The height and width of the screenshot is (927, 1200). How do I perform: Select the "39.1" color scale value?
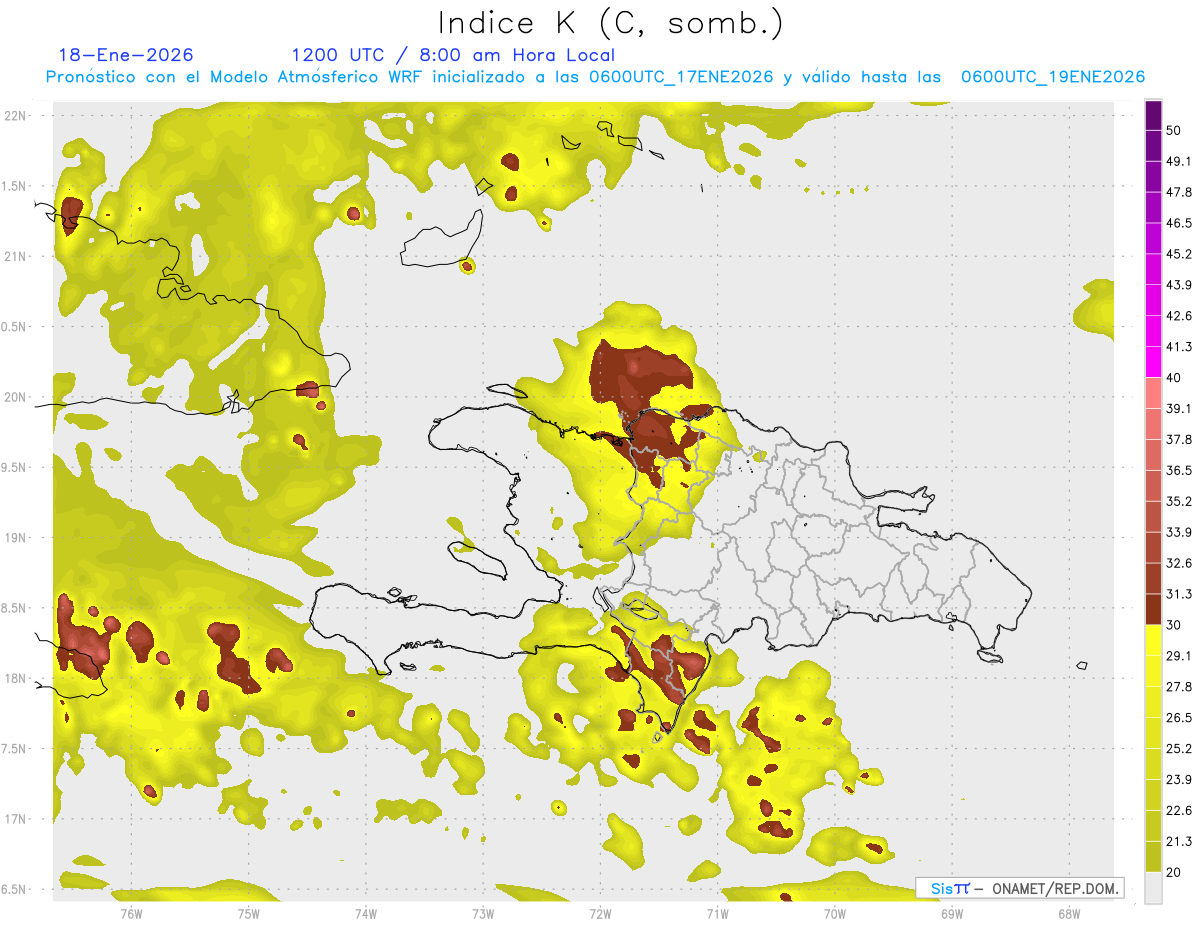pyautogui.click(x=1179, y=409)
